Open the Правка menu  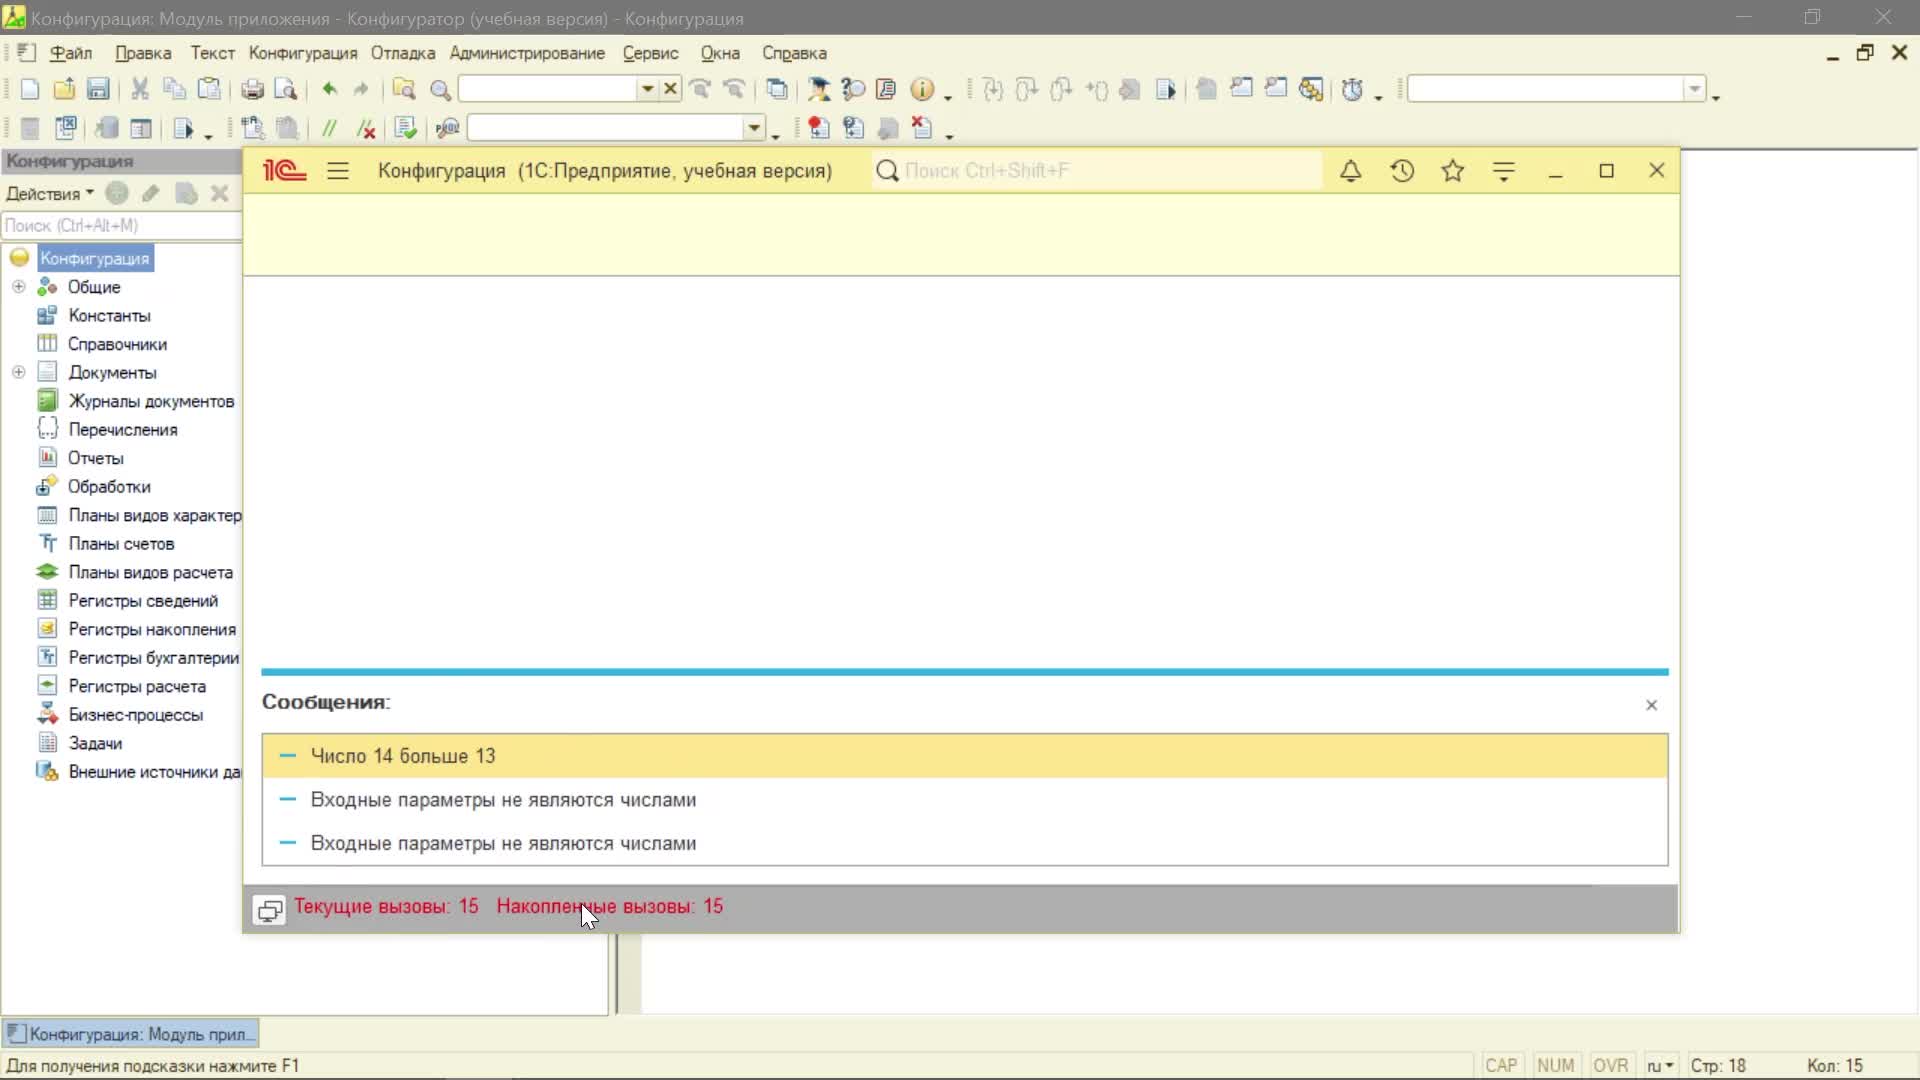point(143,53)
